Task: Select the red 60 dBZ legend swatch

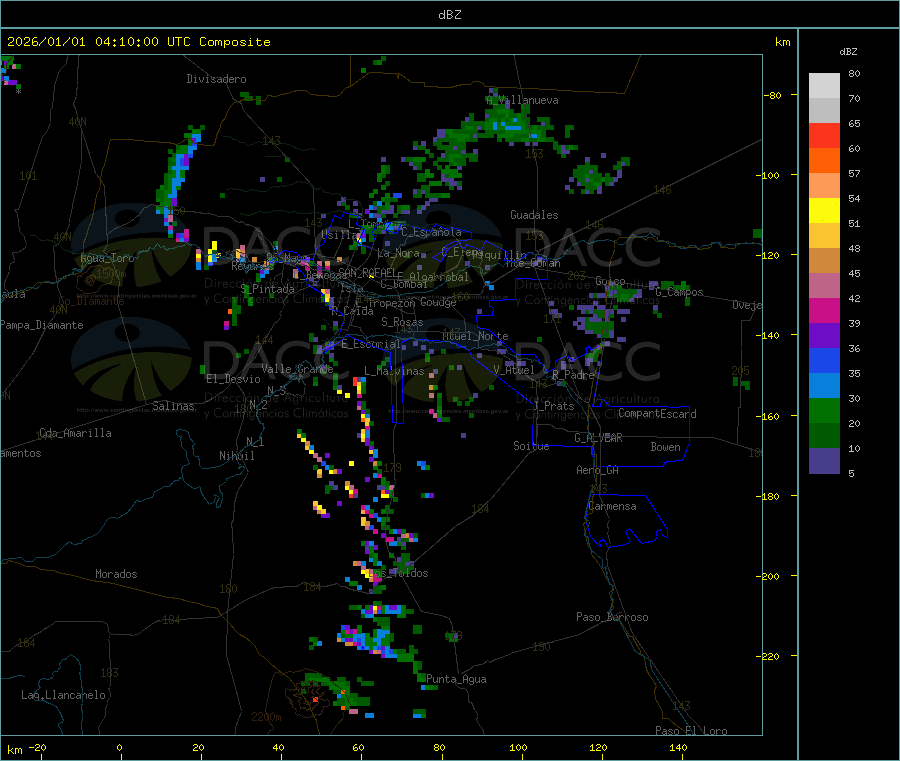Action: [x=824, y=135]
